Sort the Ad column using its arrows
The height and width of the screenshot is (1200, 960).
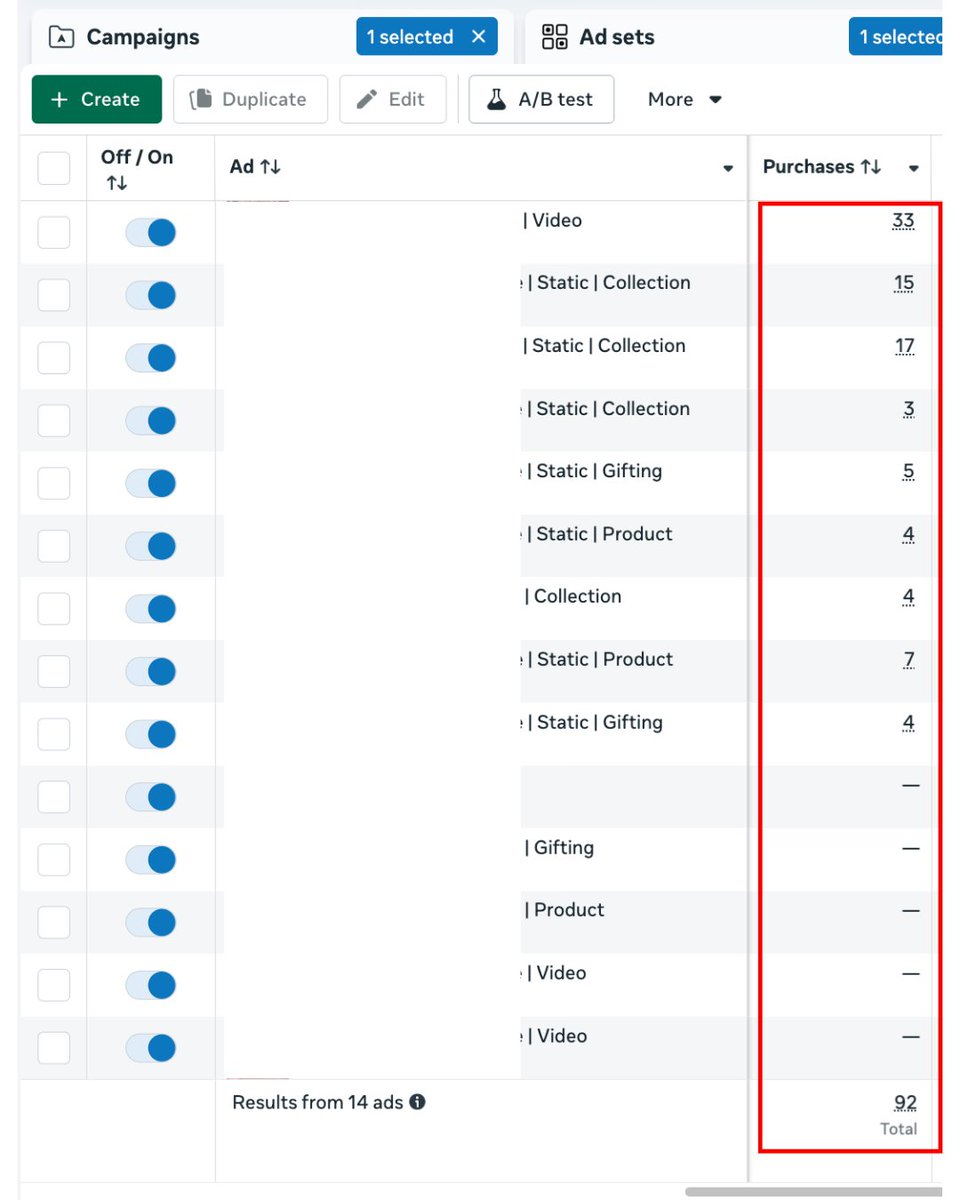pos(270,167)
